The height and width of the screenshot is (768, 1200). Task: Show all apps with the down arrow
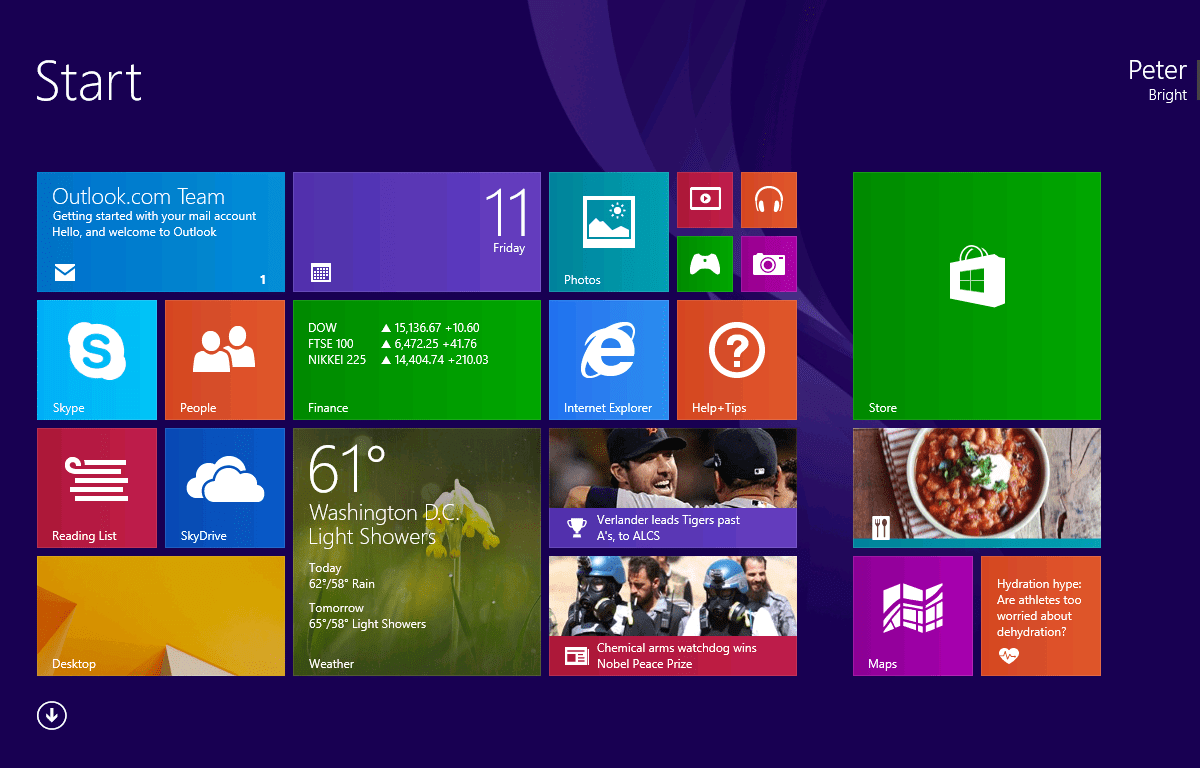coord(52,715)
